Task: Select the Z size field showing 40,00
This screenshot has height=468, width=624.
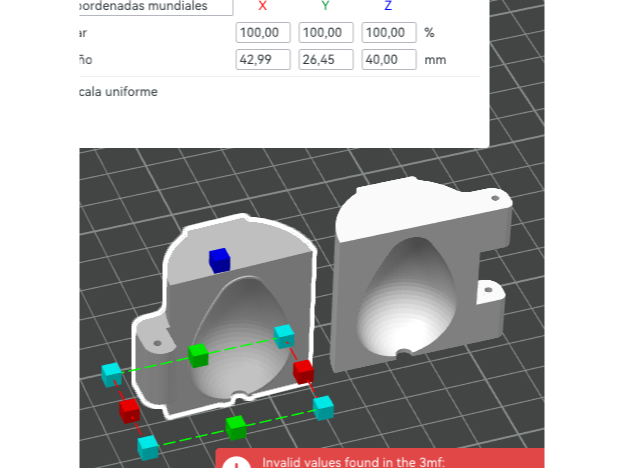Action: (x=388, y=60)
